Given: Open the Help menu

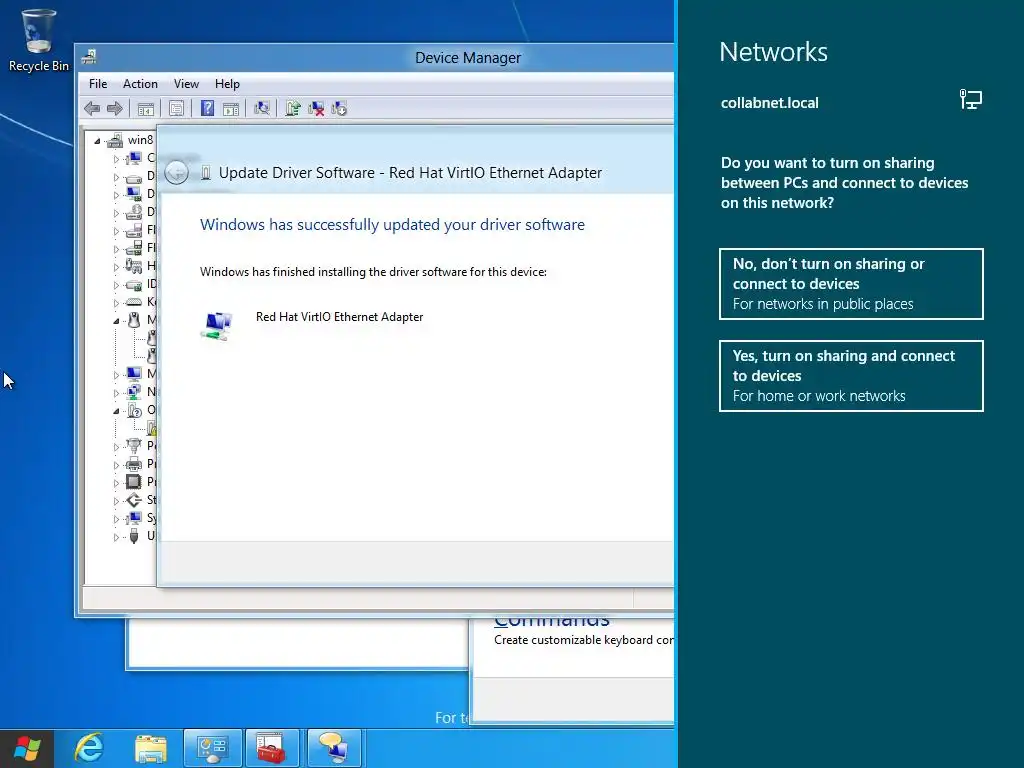Looking at the screenshot, I should click(227, 84).
